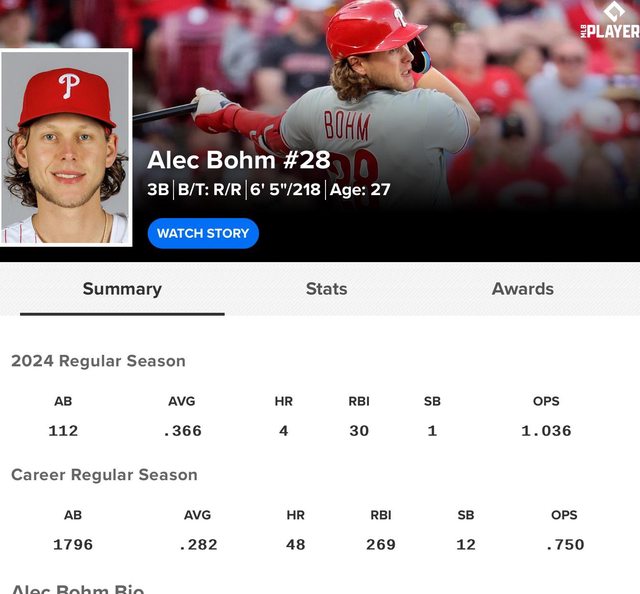Open the Awards tab
640x594 pixels.
pyautogui.click(x=522, y=289)
